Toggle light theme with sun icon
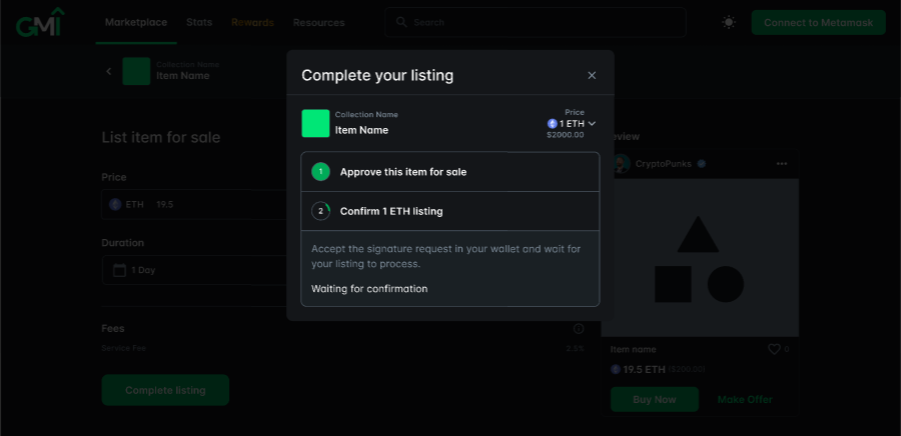Screen dimensions: 901x436 729,22
